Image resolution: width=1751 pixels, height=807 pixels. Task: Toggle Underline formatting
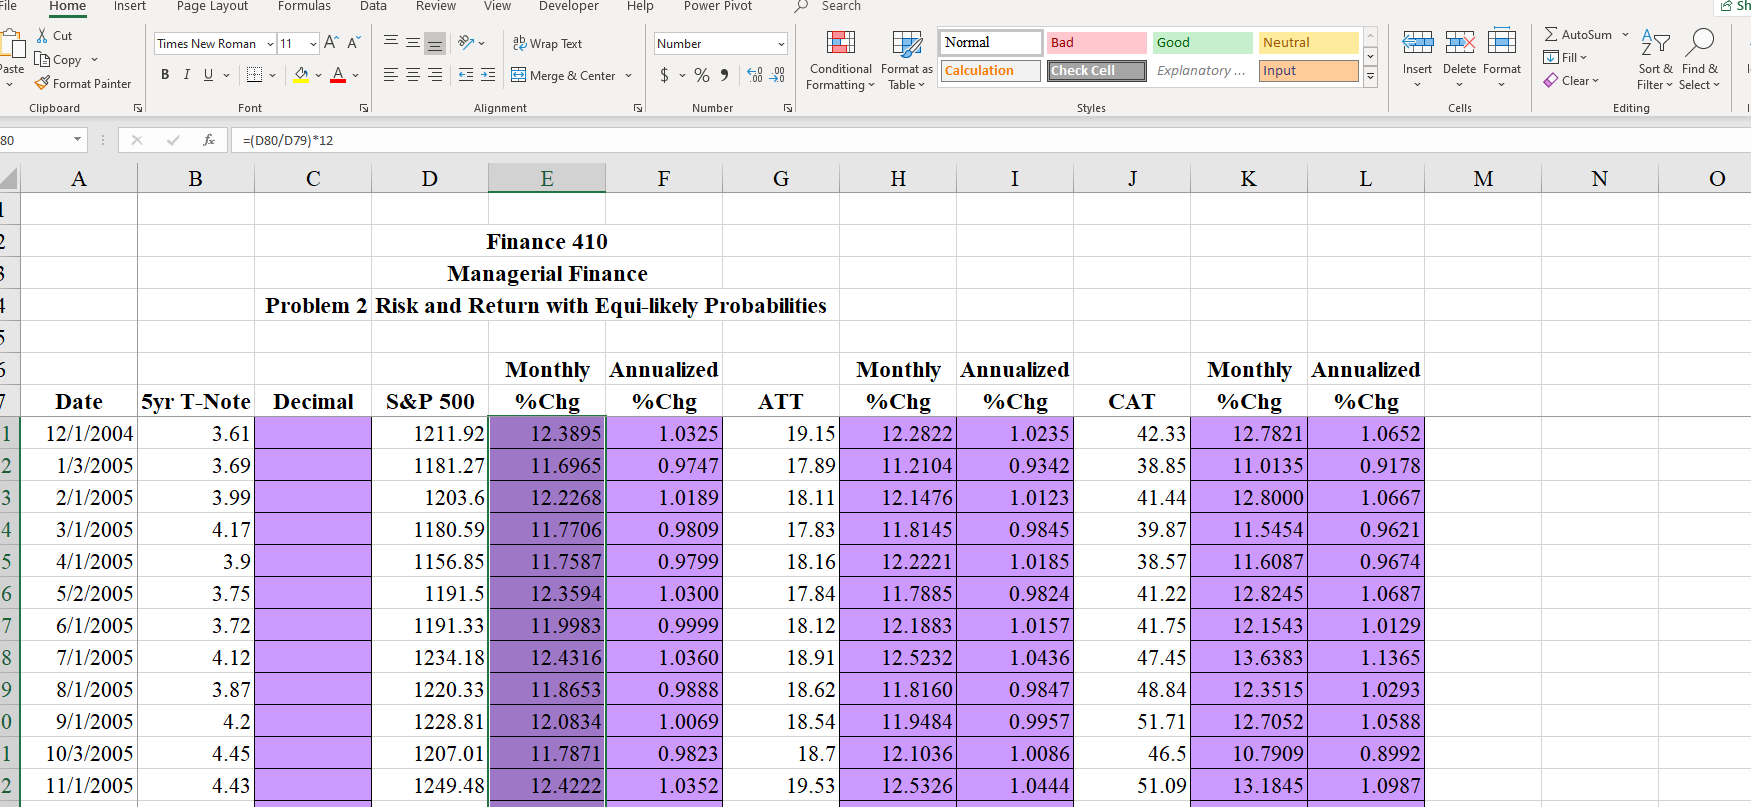click(x=208, y=75)
